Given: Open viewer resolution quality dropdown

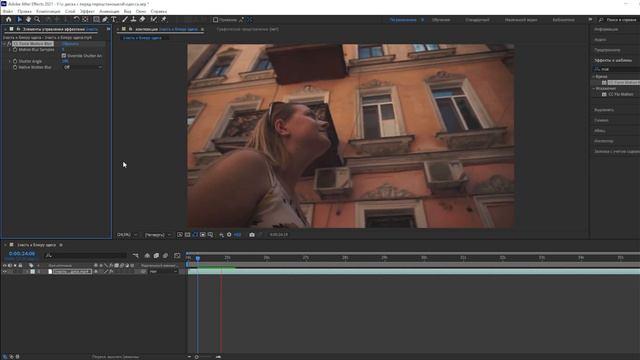Looking at the screenshot, I should click(x=158, y=235).
